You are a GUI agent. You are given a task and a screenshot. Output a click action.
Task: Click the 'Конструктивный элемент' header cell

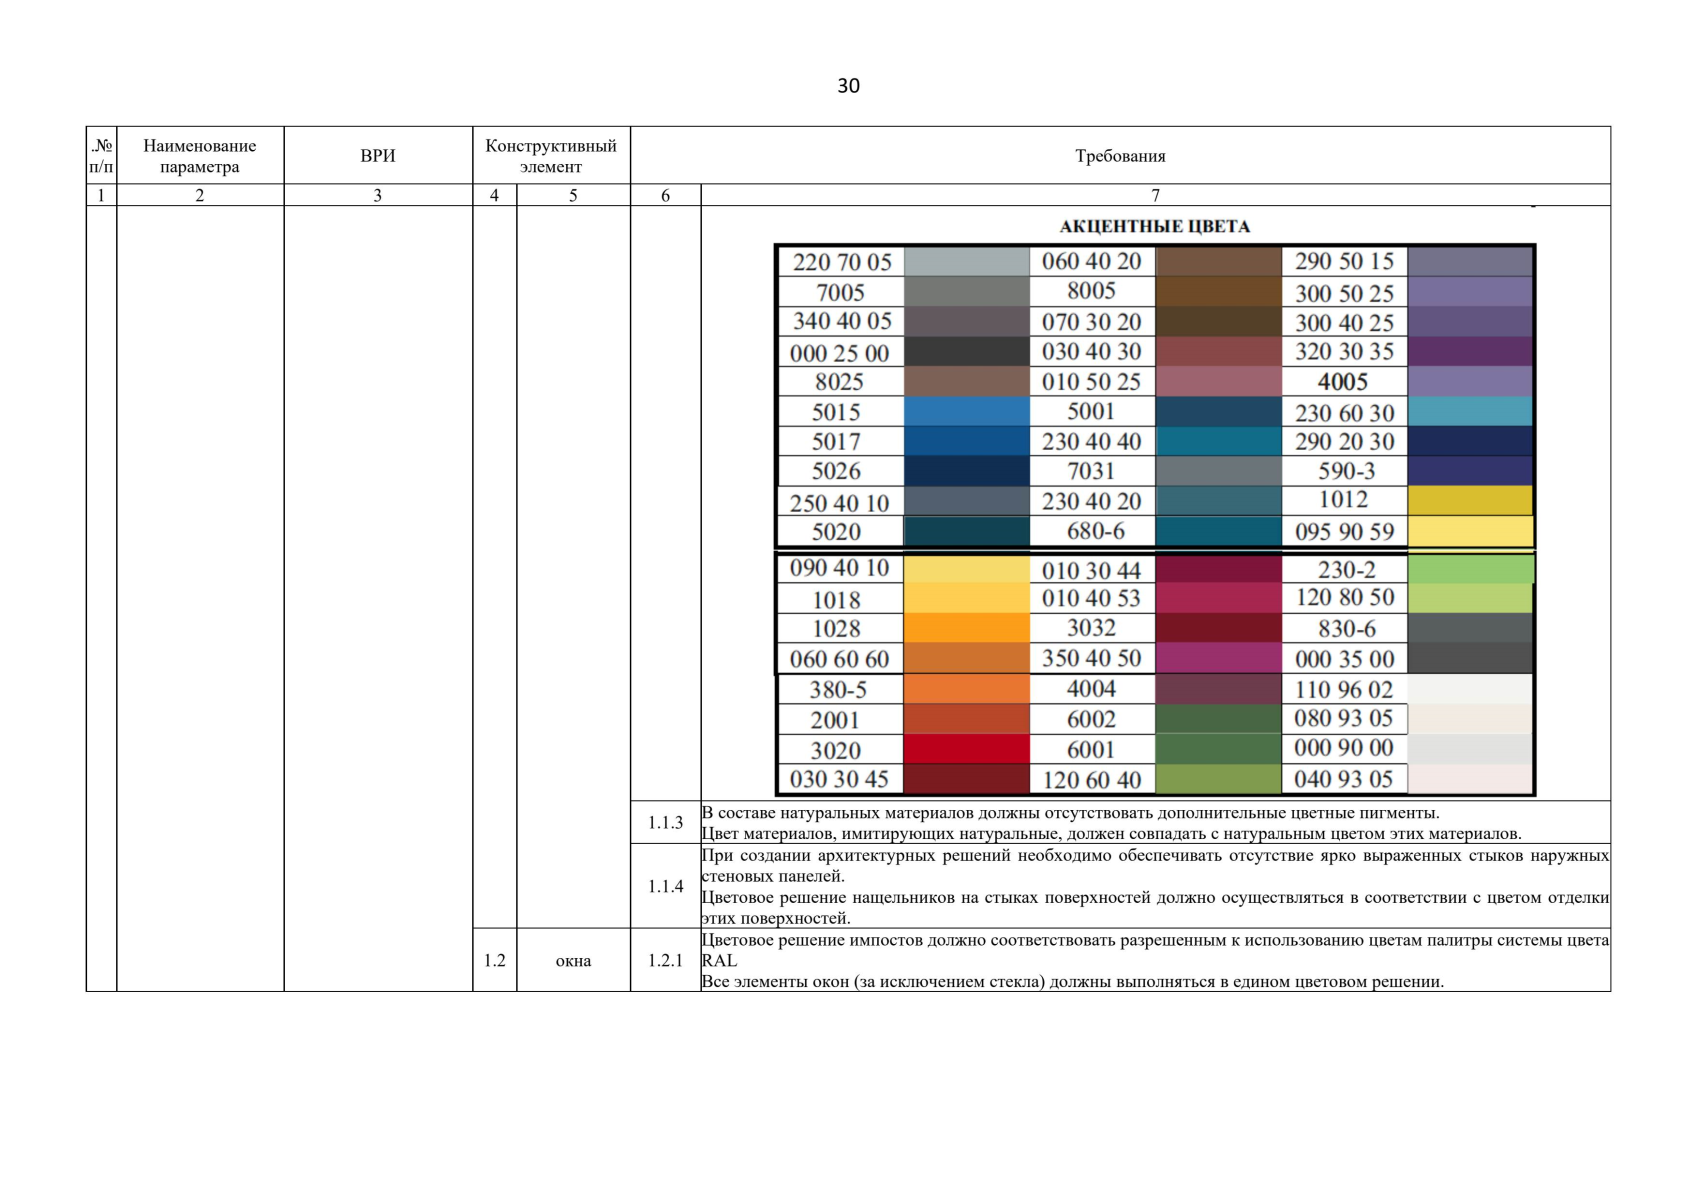click(x=551, y=156)
